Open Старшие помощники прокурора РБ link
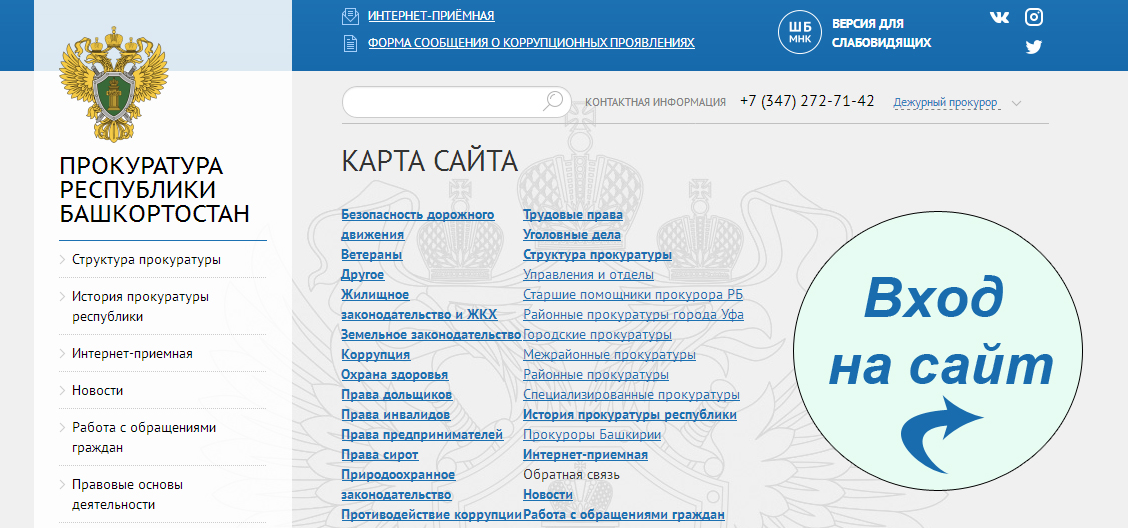This screenshot has height=528, width=1128. point(633,295)
